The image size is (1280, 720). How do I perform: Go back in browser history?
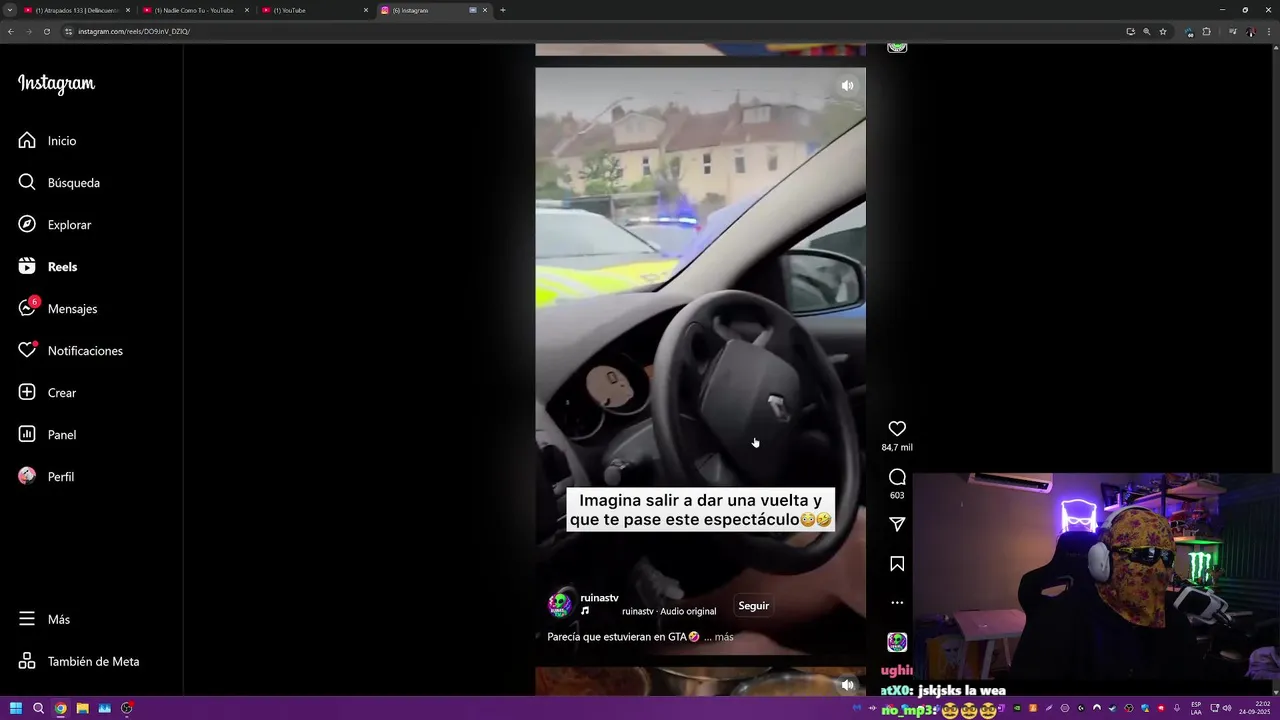(10, 31)
